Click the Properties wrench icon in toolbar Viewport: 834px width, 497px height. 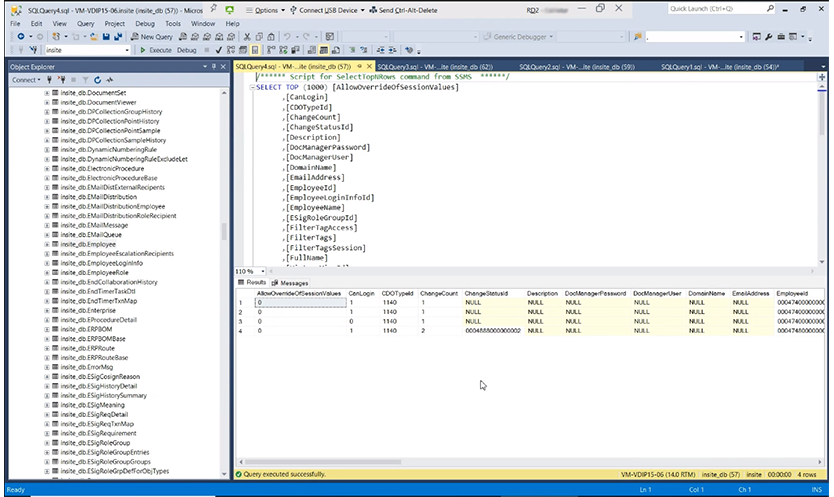pos(768,36)
